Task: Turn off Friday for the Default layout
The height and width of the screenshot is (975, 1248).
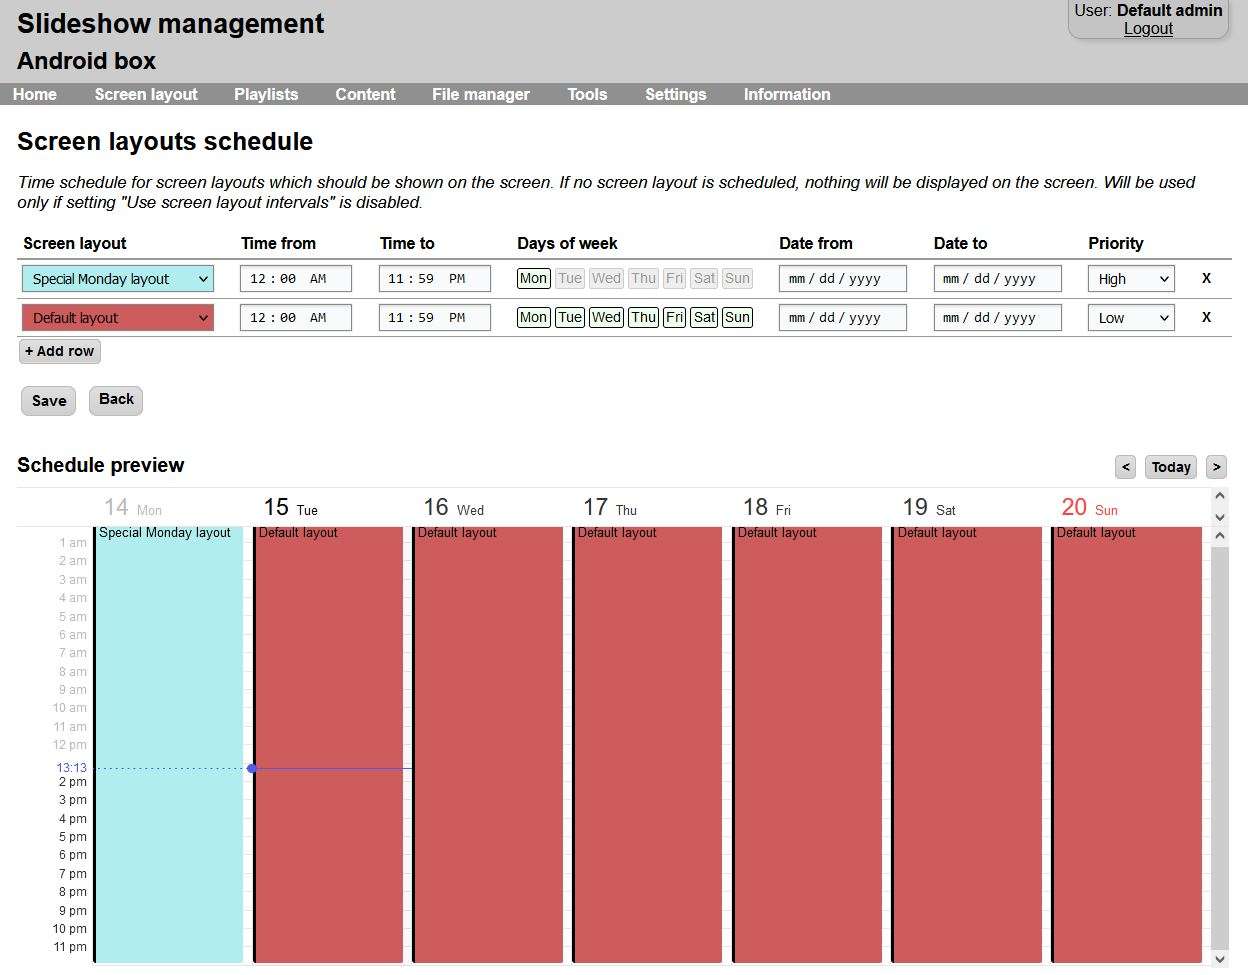Action: (673, 317)
